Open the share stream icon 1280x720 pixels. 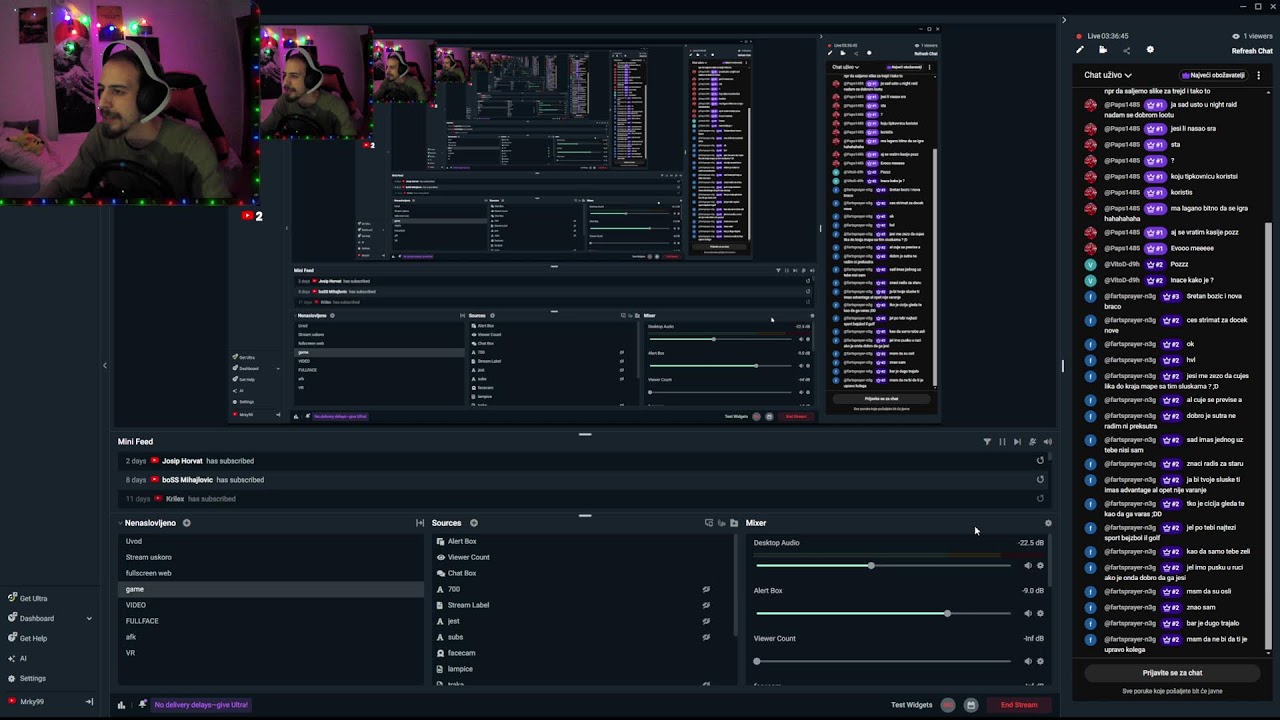(1126, 50)
